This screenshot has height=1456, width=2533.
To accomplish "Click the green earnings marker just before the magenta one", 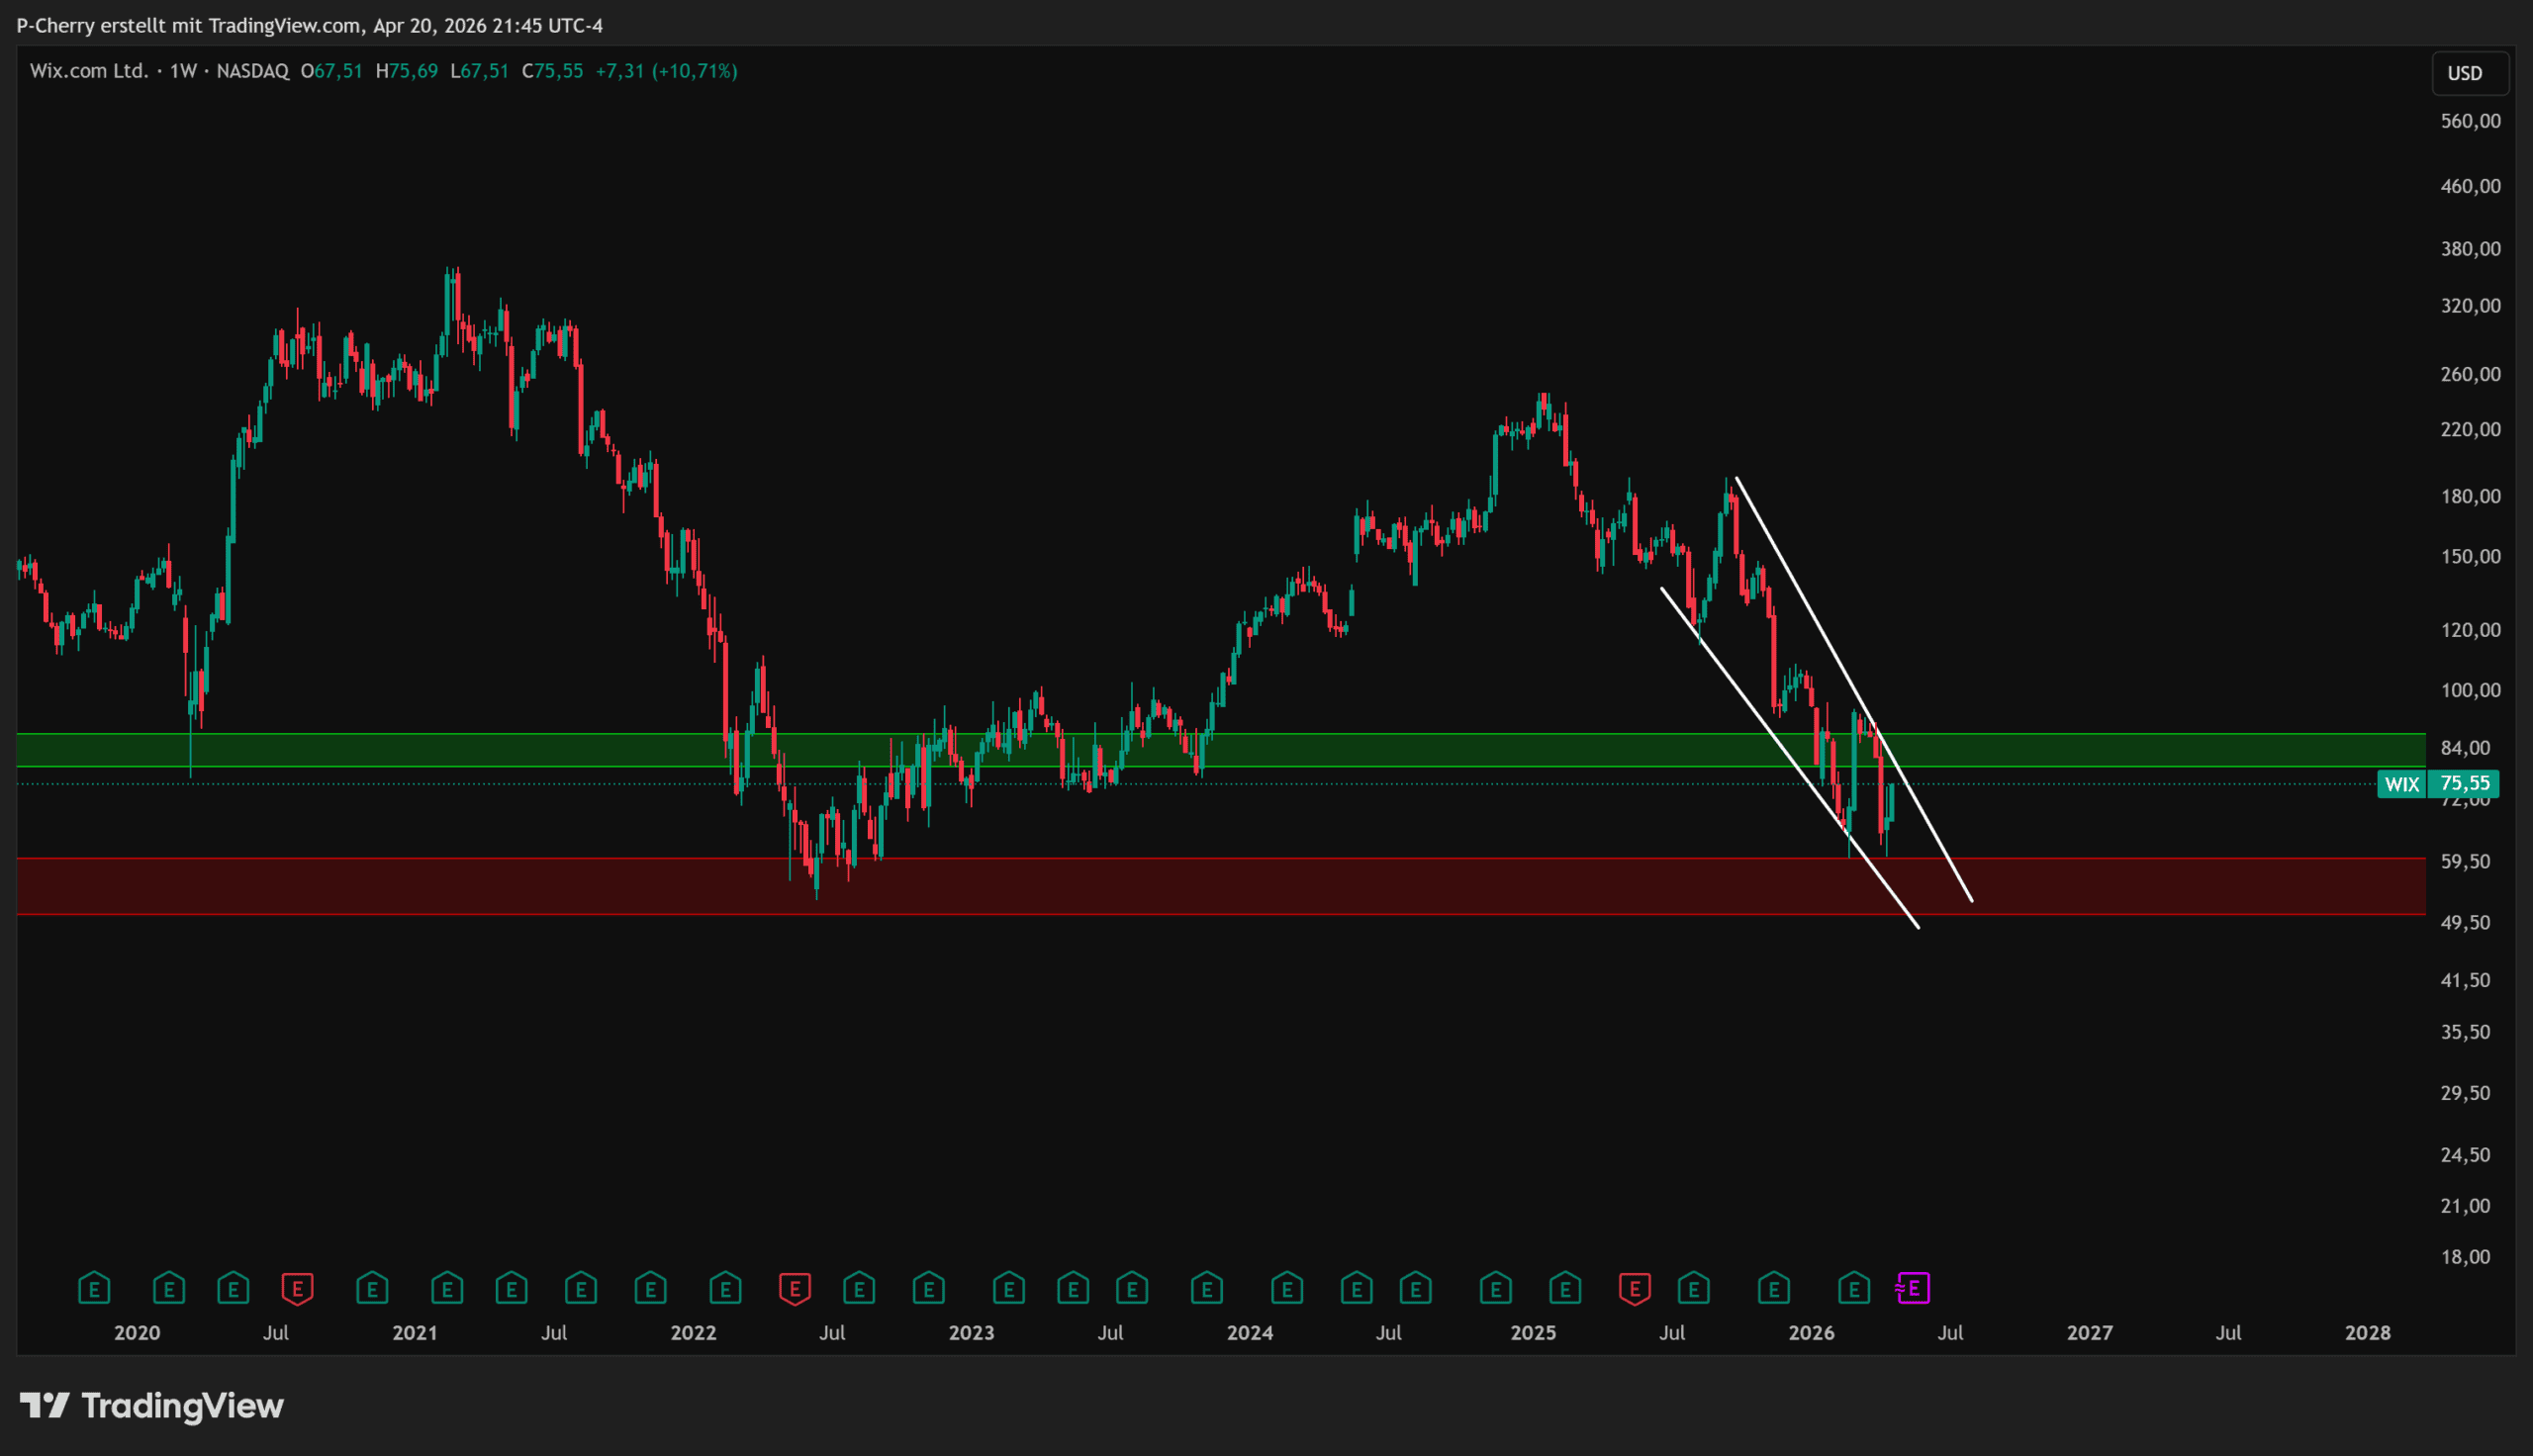I will (1853, 1288).
